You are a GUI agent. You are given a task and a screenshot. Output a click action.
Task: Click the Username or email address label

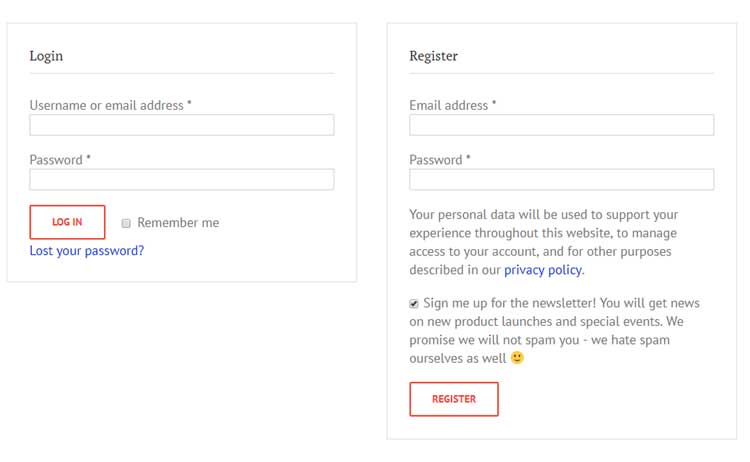click(x=106, y=105)
